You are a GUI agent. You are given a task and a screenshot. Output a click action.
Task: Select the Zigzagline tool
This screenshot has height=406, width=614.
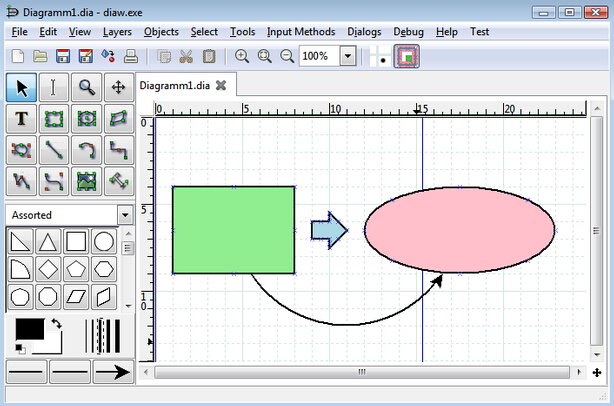tap(119, 150)
